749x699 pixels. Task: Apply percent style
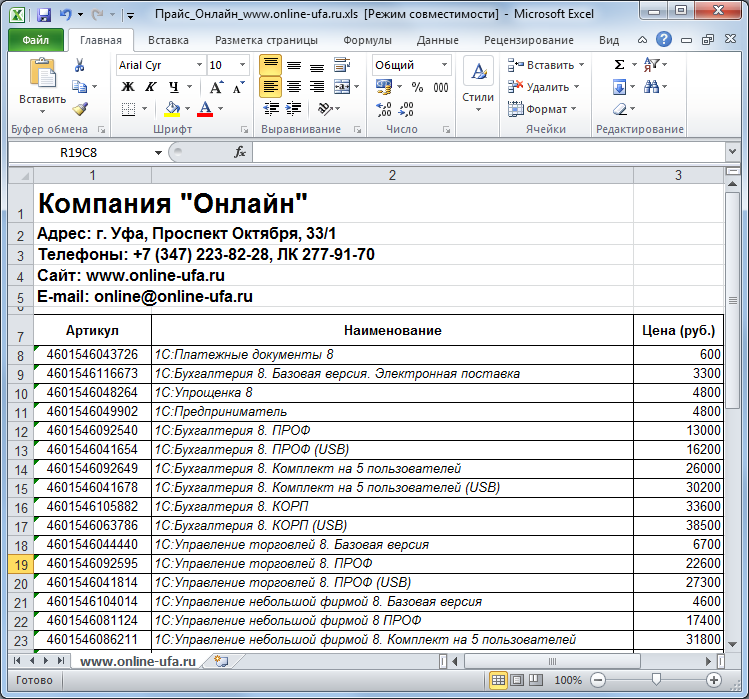tap(417, 87)
